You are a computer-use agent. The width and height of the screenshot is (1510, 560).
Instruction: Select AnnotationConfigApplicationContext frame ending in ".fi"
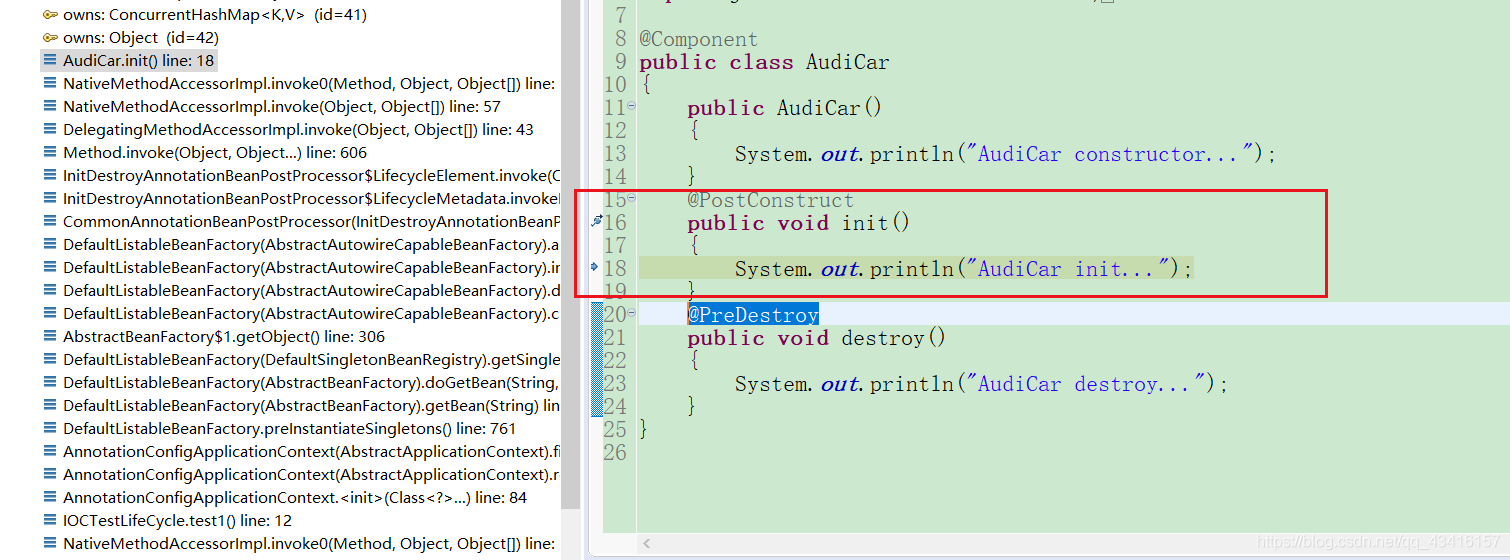click(x=311, y=452)
